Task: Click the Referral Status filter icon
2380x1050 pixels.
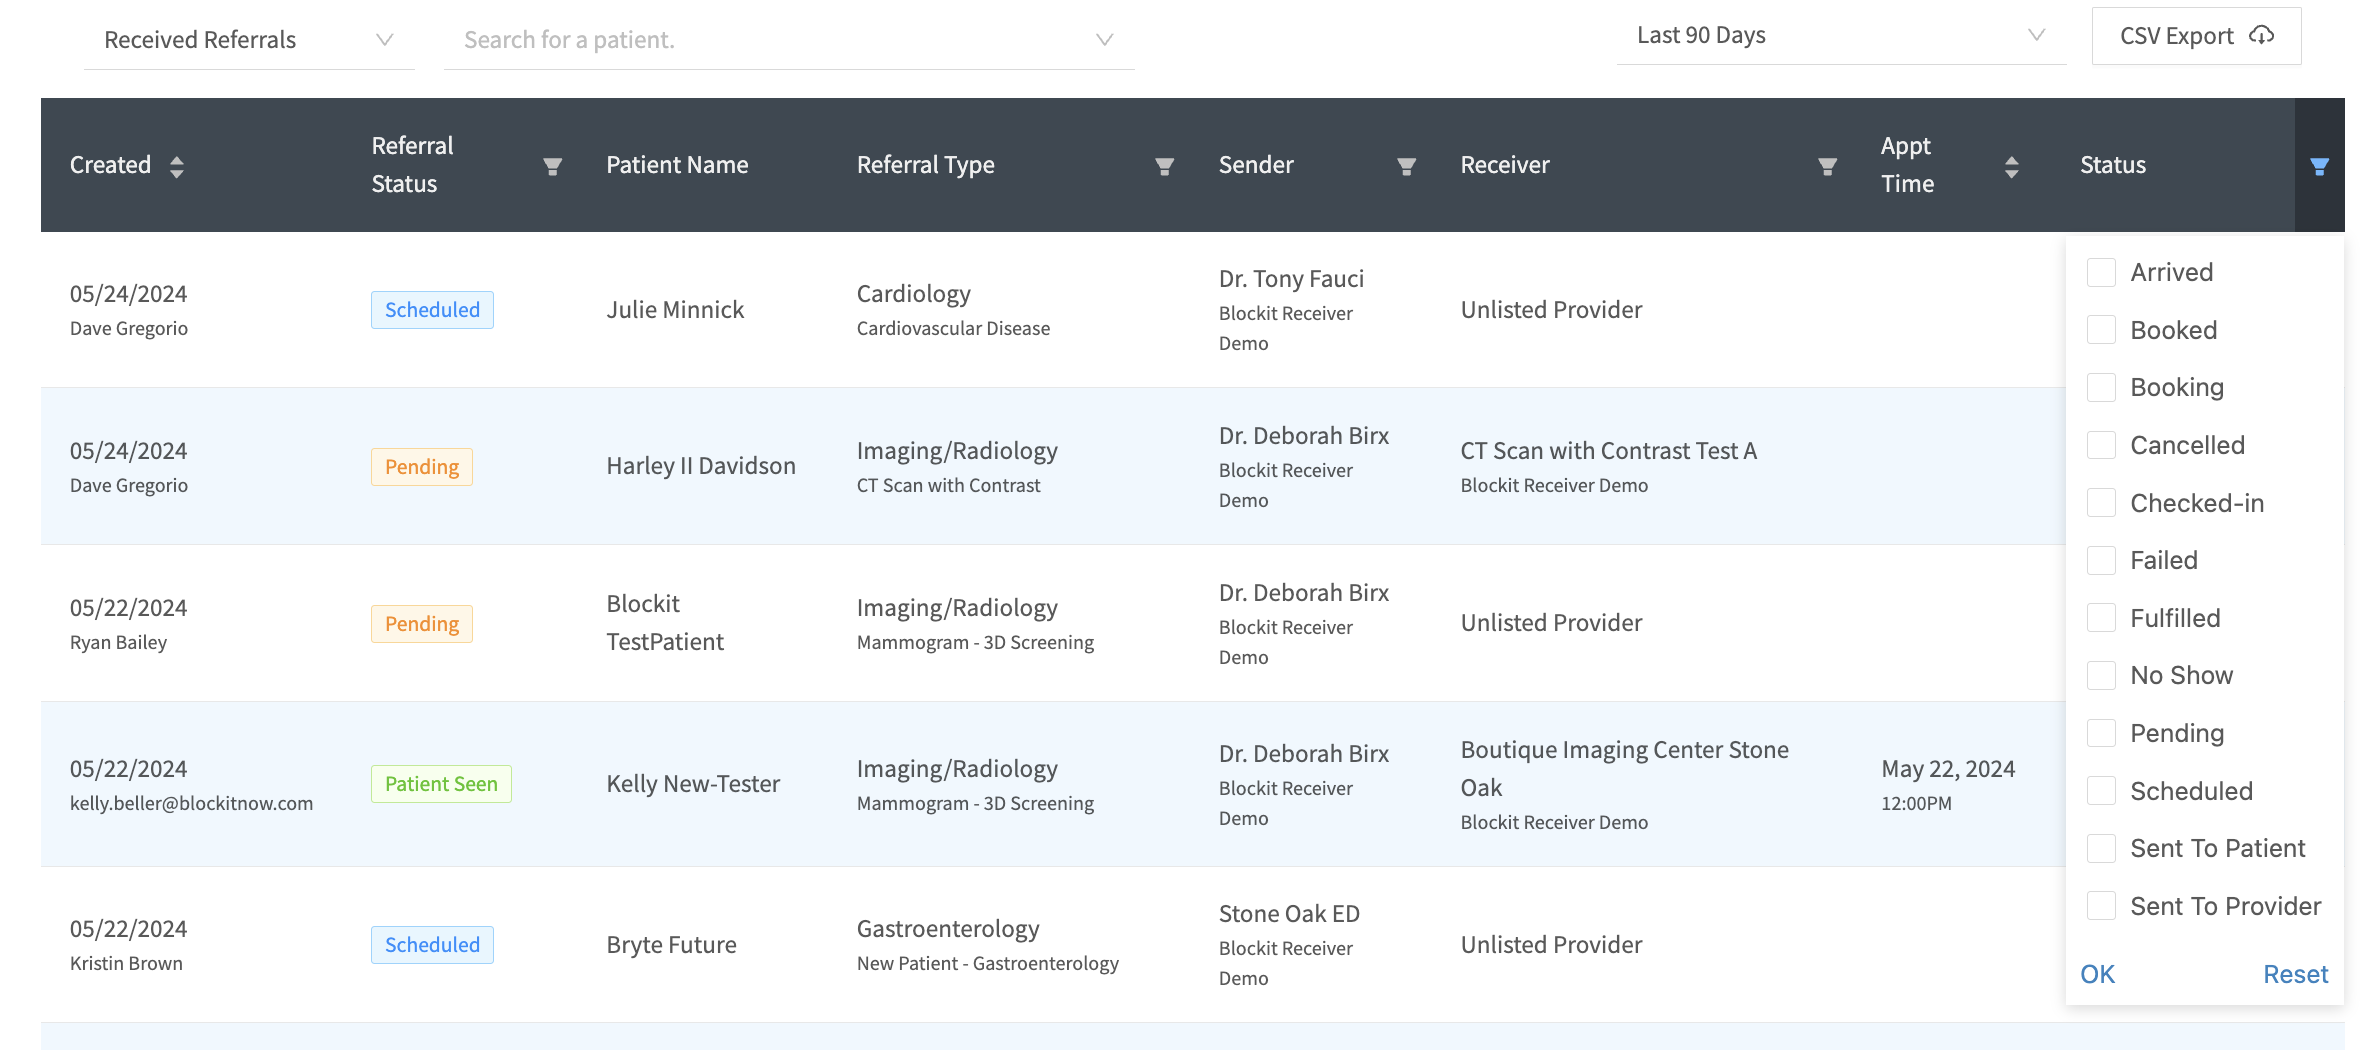Action: (552, 166)
